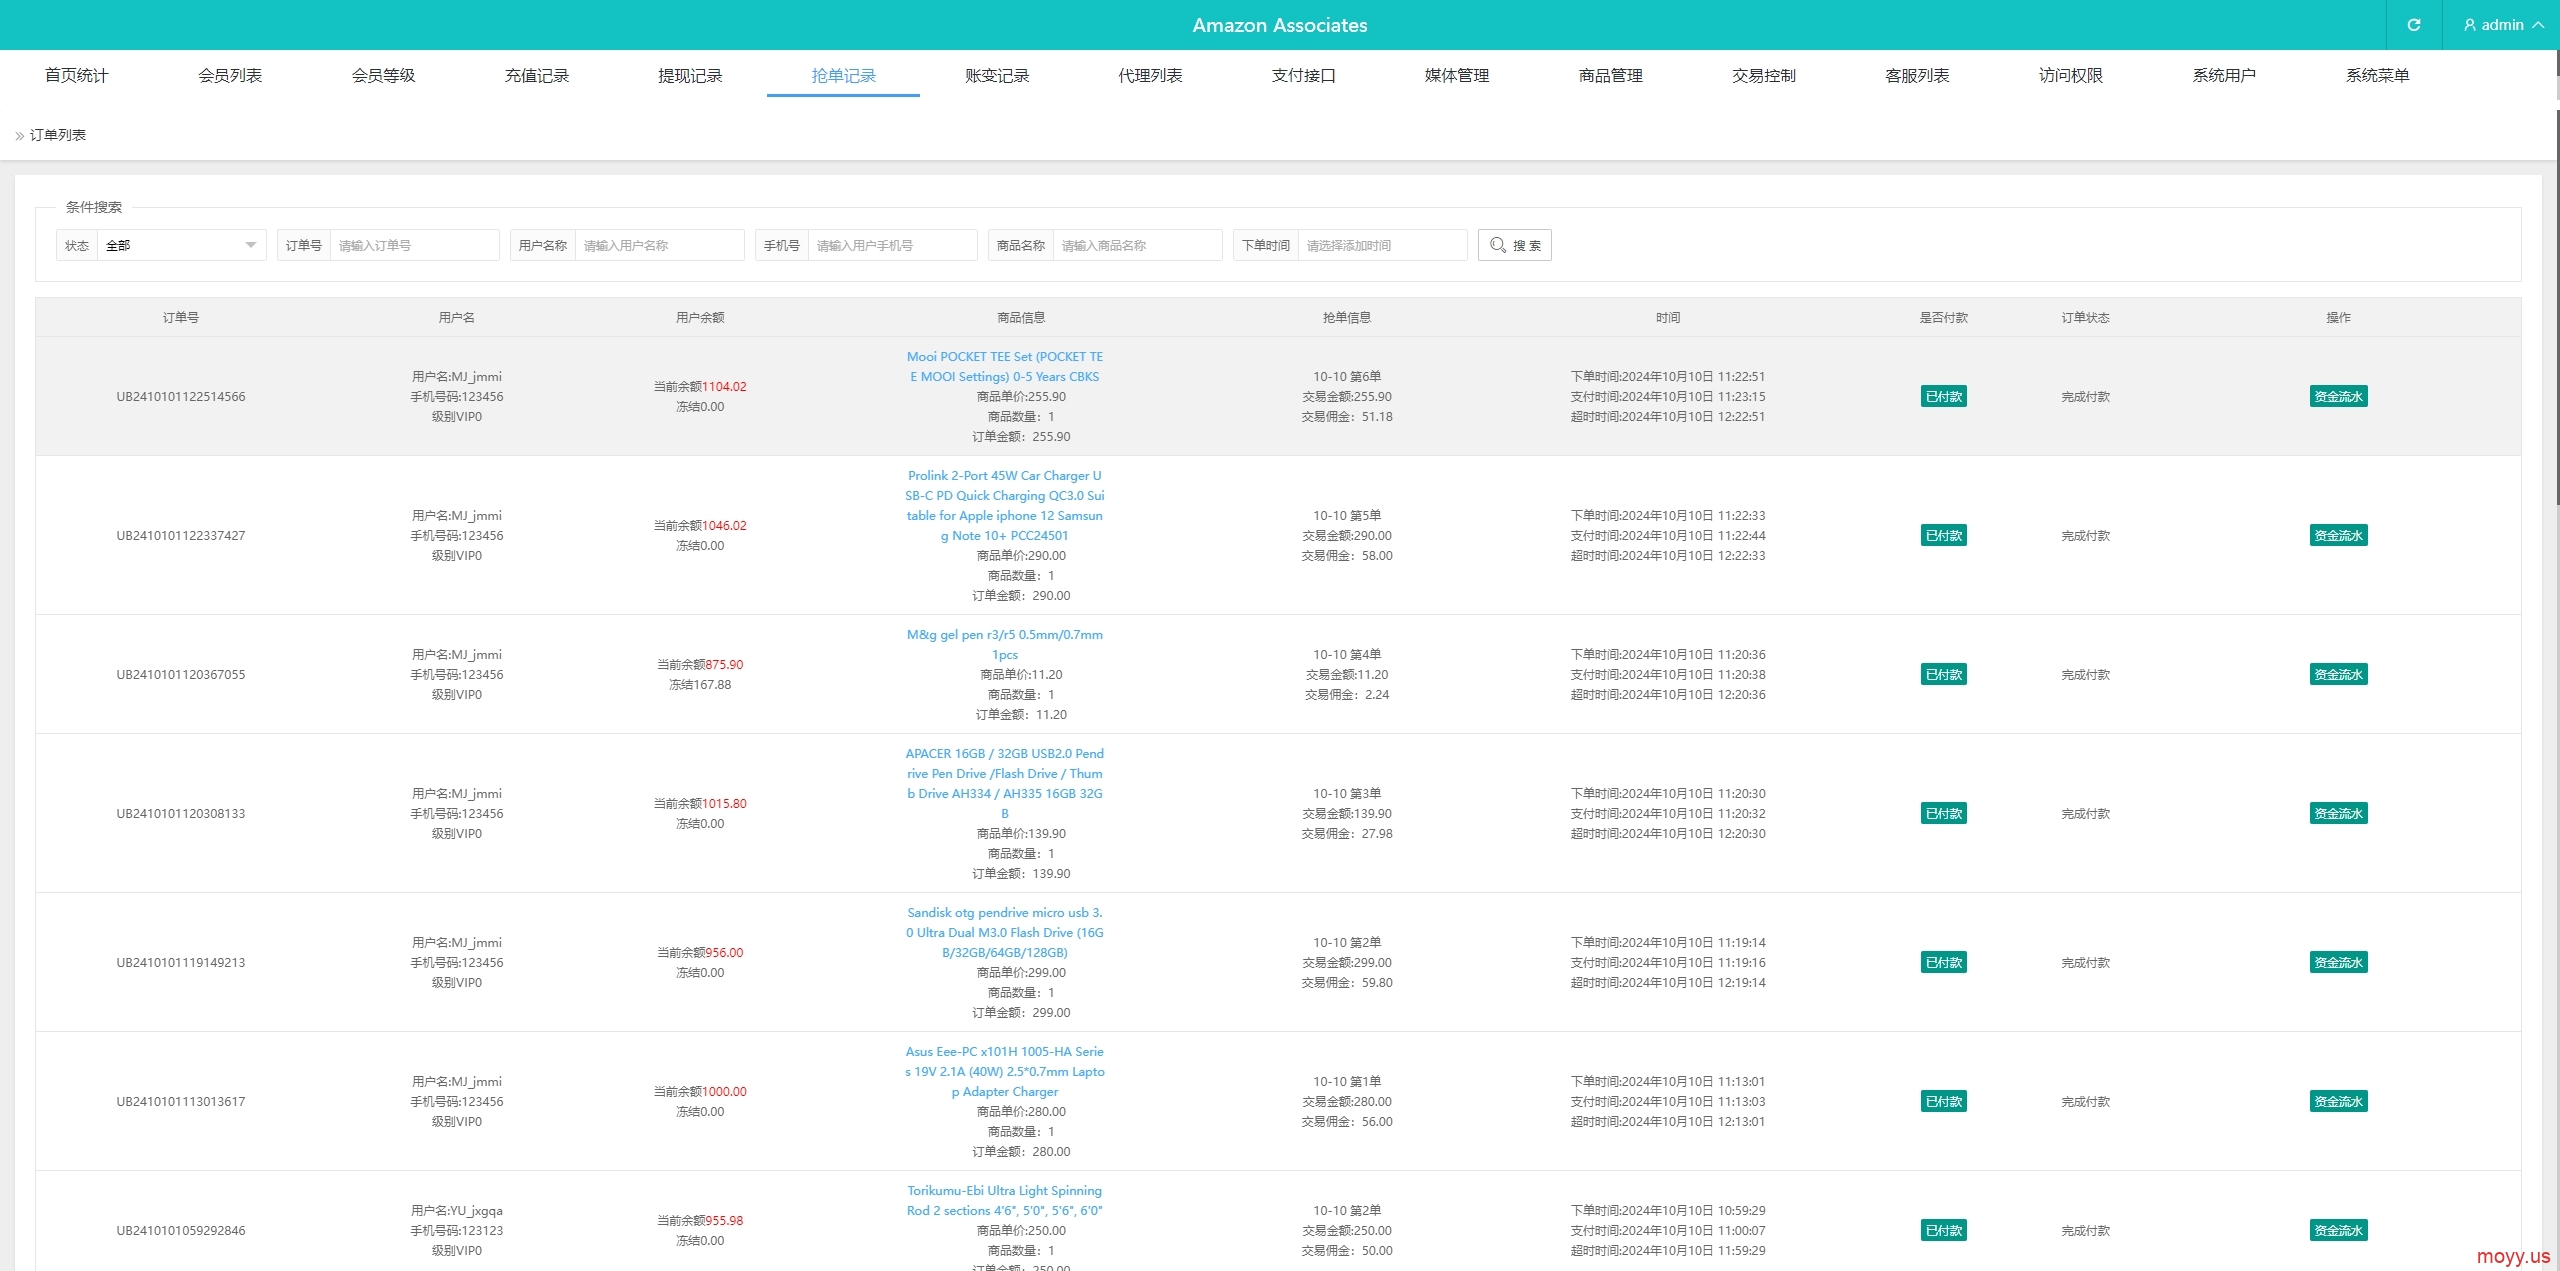Open the 首页统计 tab
Image resolution: width=2560 pixels, height=1271 pixels.
77,75
